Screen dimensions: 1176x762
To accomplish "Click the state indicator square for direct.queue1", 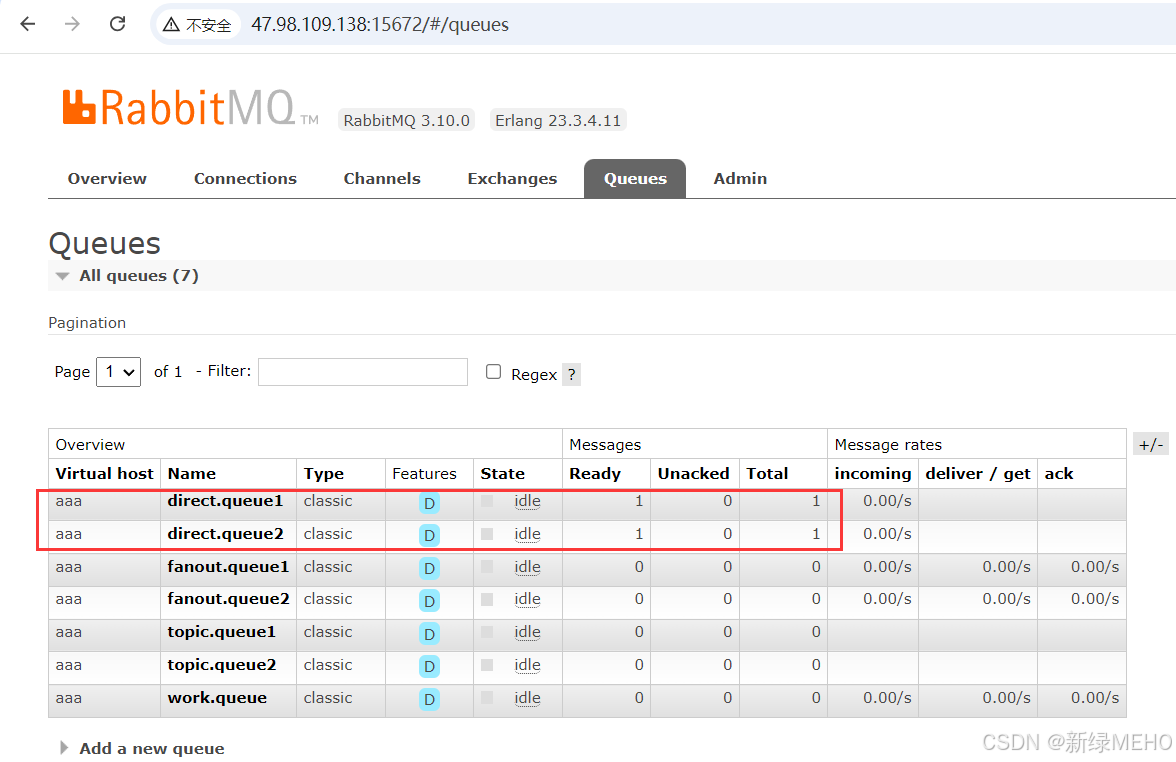I will coord(487,501).
